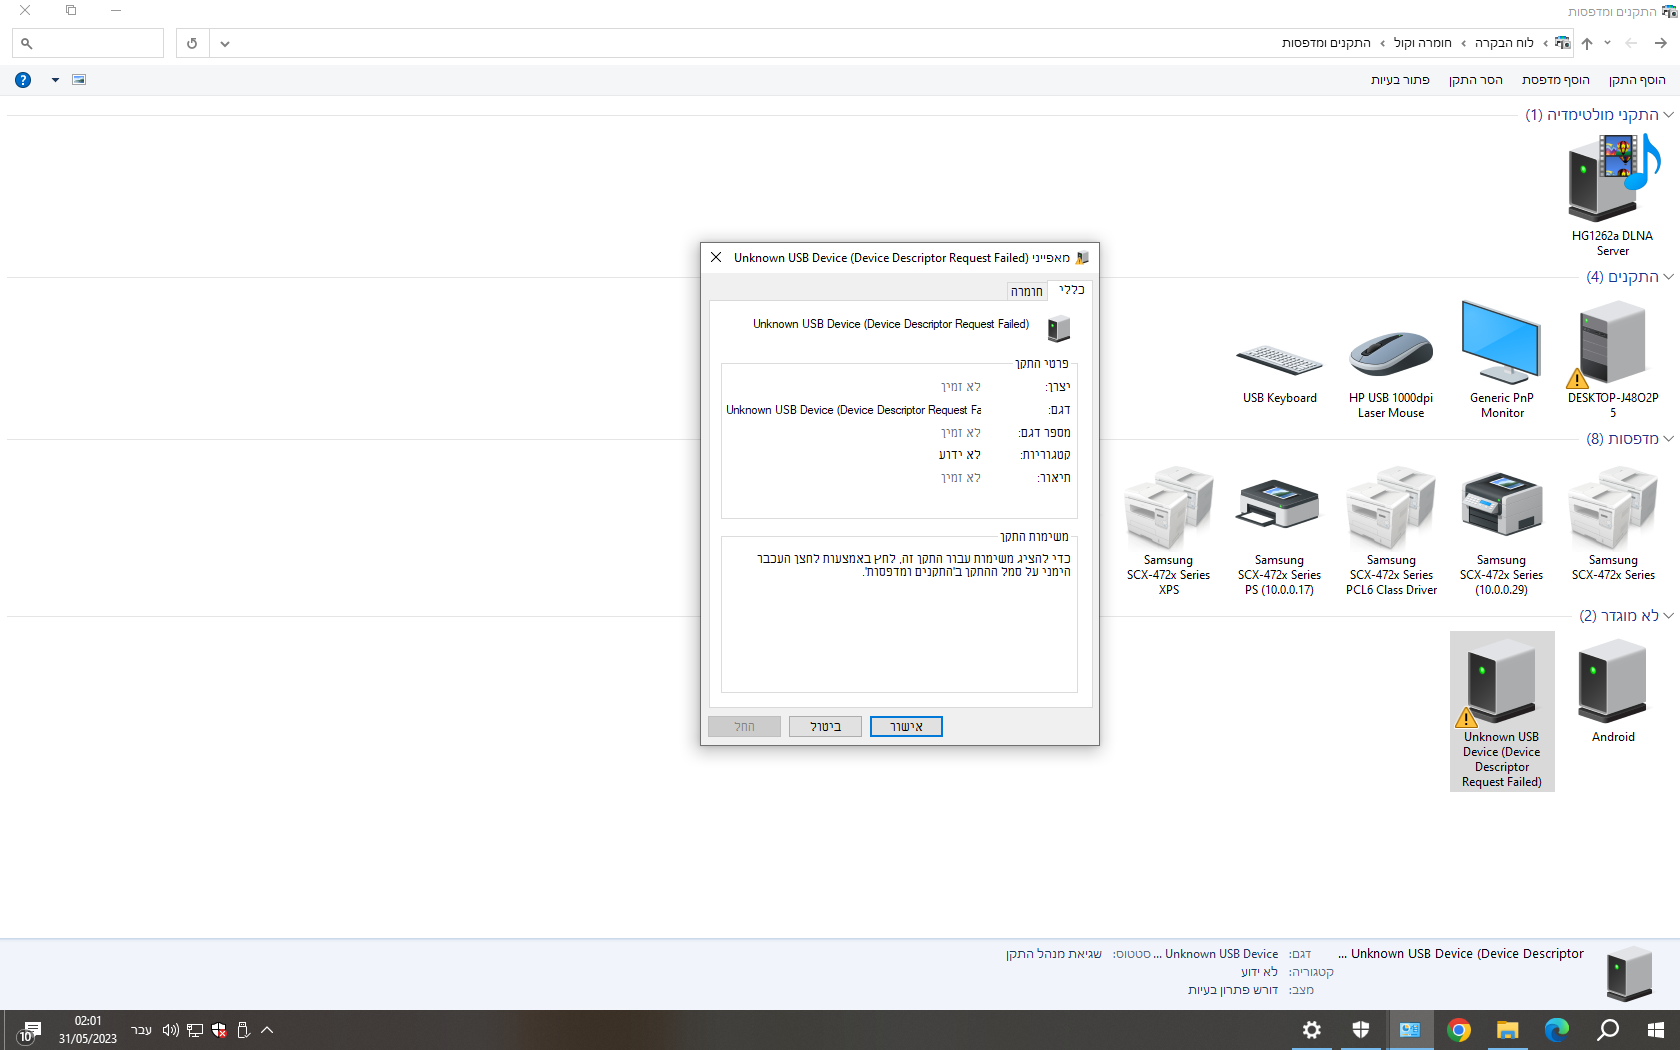Image resolution: width=1680 pixels, height=1050 pixels.
Task: Switch to the כללי tab in properties dialog
Action: tap(1071, 290)
